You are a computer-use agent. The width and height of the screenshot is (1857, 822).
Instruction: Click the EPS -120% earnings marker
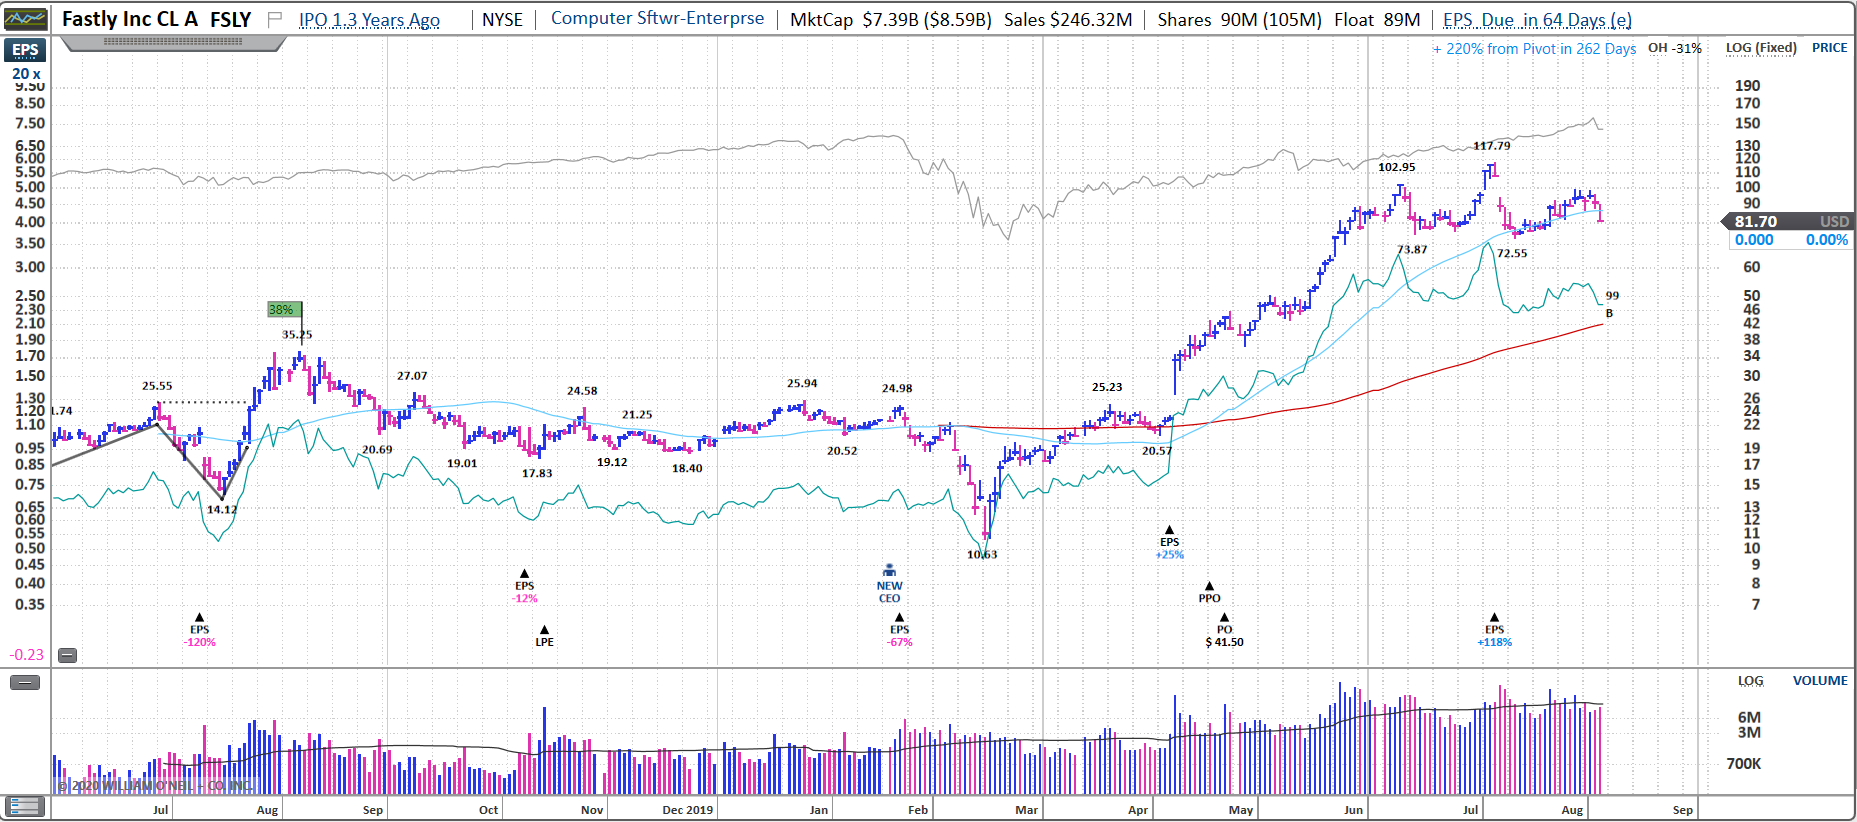click(x=199, y=630)
